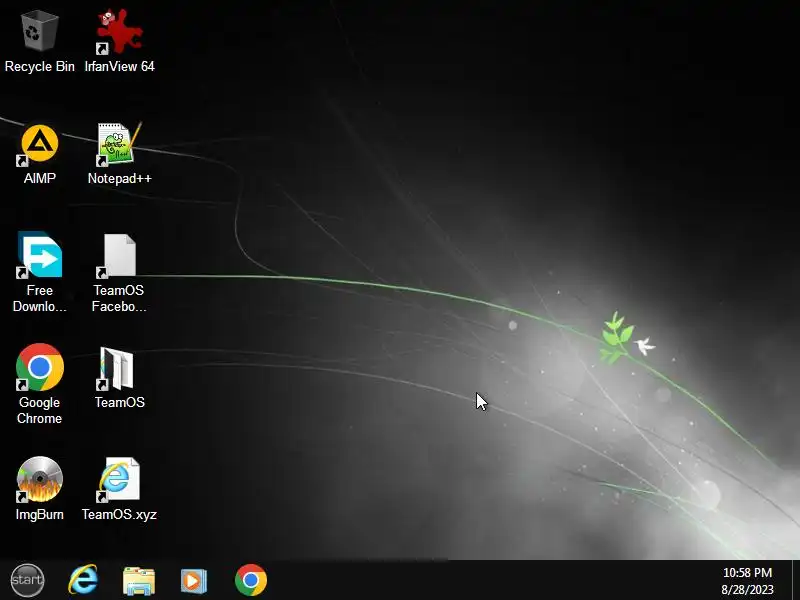Select the Google Chrome desktop shortcut
Screen dimensions: 800x600
pos(39,384)
